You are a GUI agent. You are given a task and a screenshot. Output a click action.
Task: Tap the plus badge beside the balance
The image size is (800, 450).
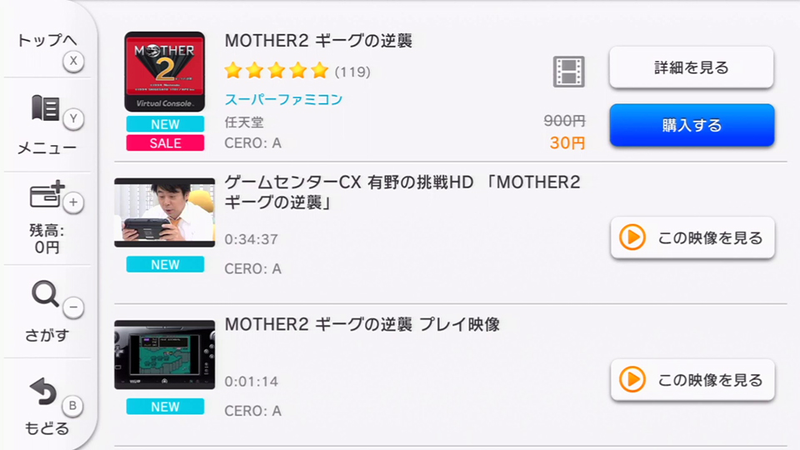(x=73, y=203)
